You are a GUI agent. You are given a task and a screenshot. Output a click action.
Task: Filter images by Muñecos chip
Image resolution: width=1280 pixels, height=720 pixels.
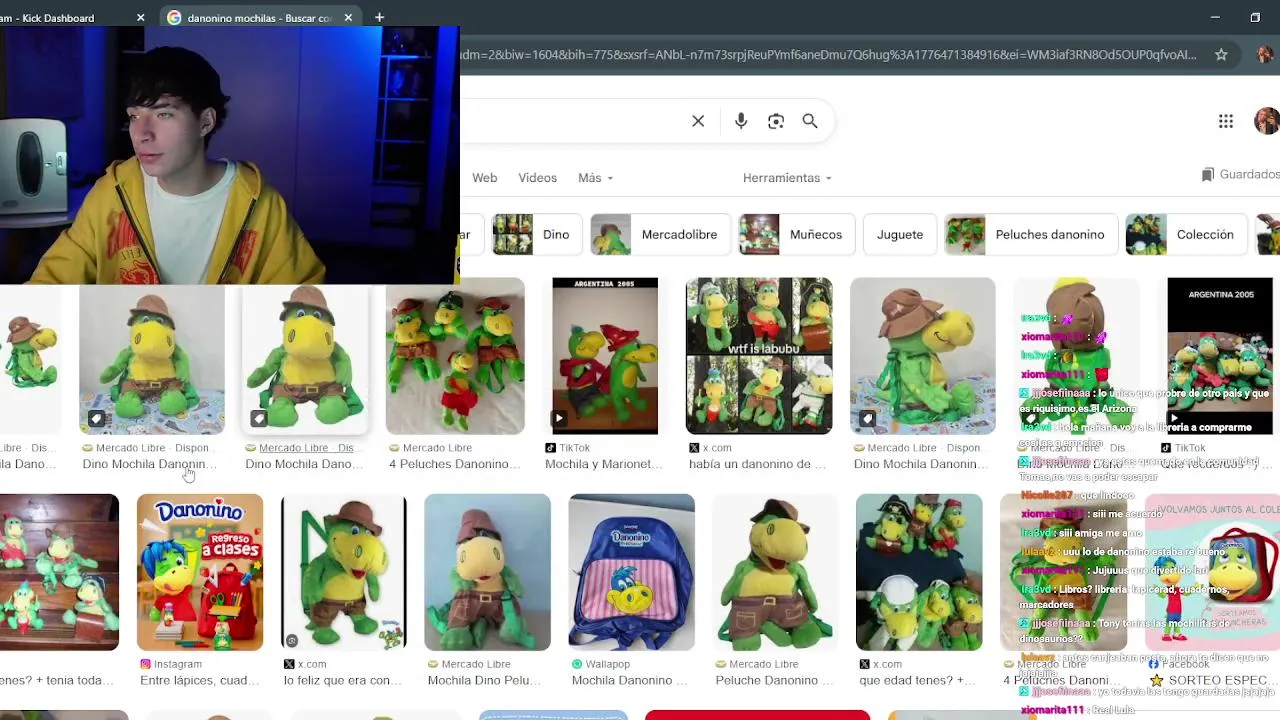click(796, 234)
